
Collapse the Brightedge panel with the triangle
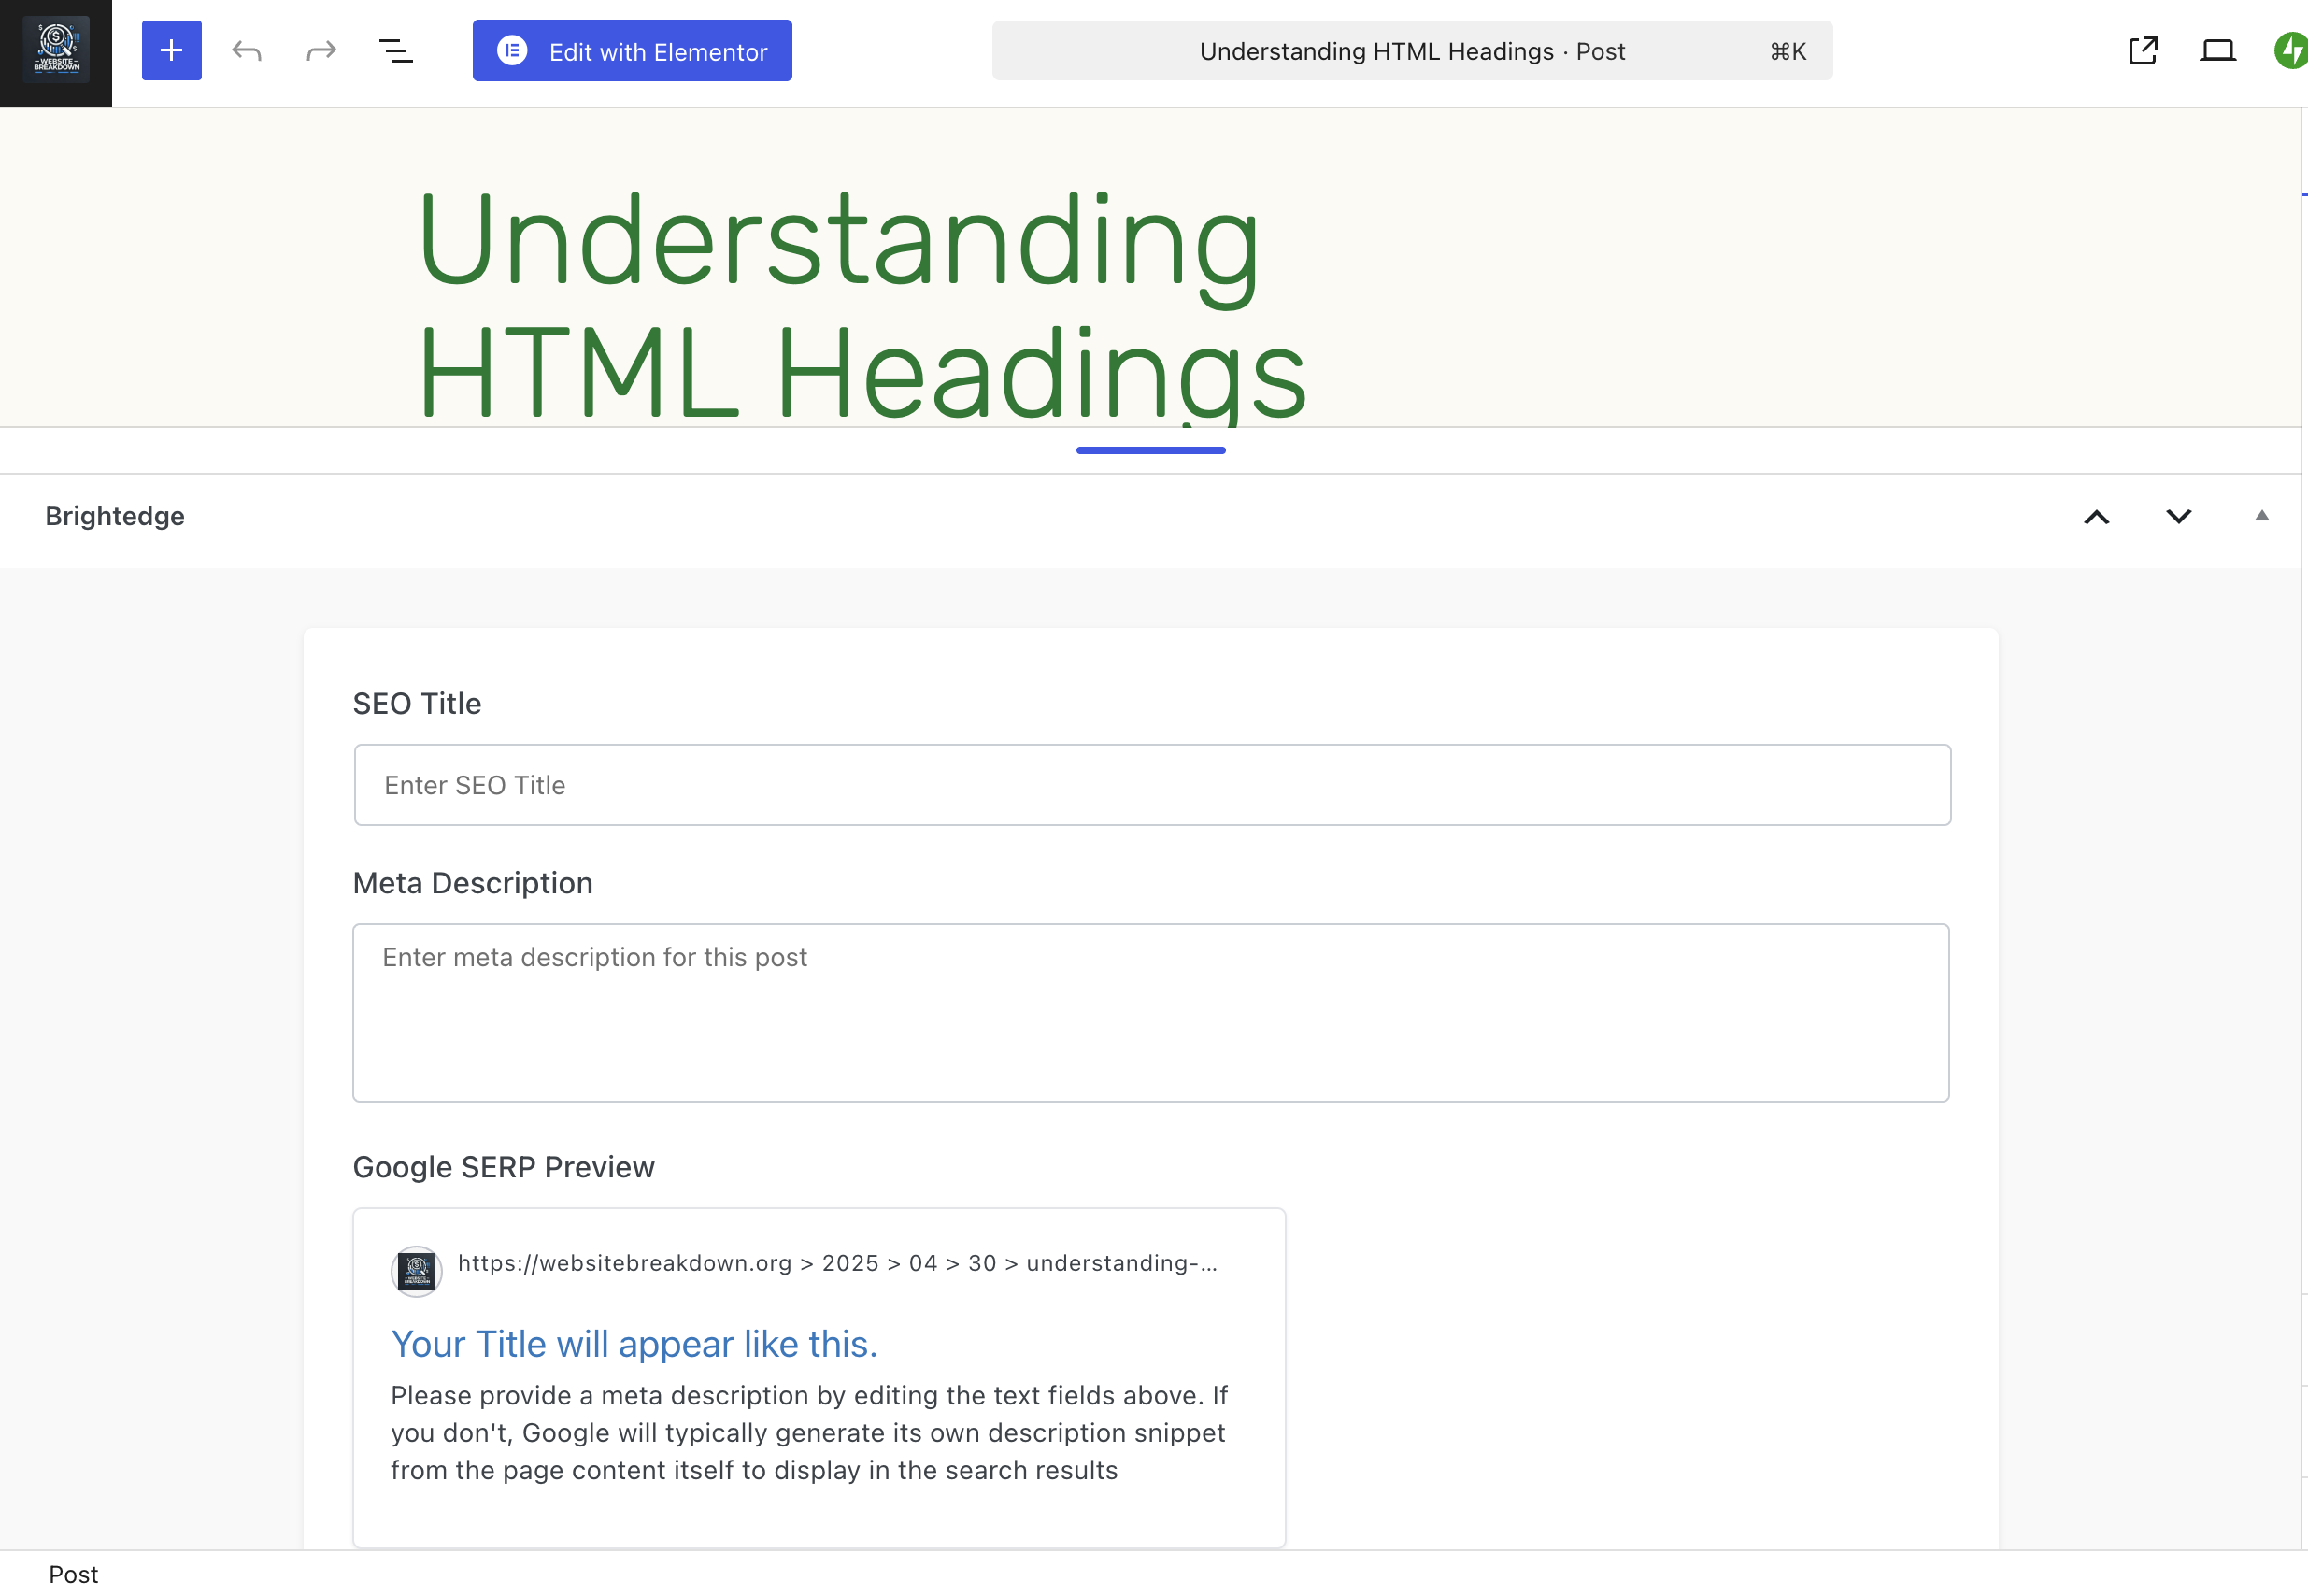tap(2260, 517)
